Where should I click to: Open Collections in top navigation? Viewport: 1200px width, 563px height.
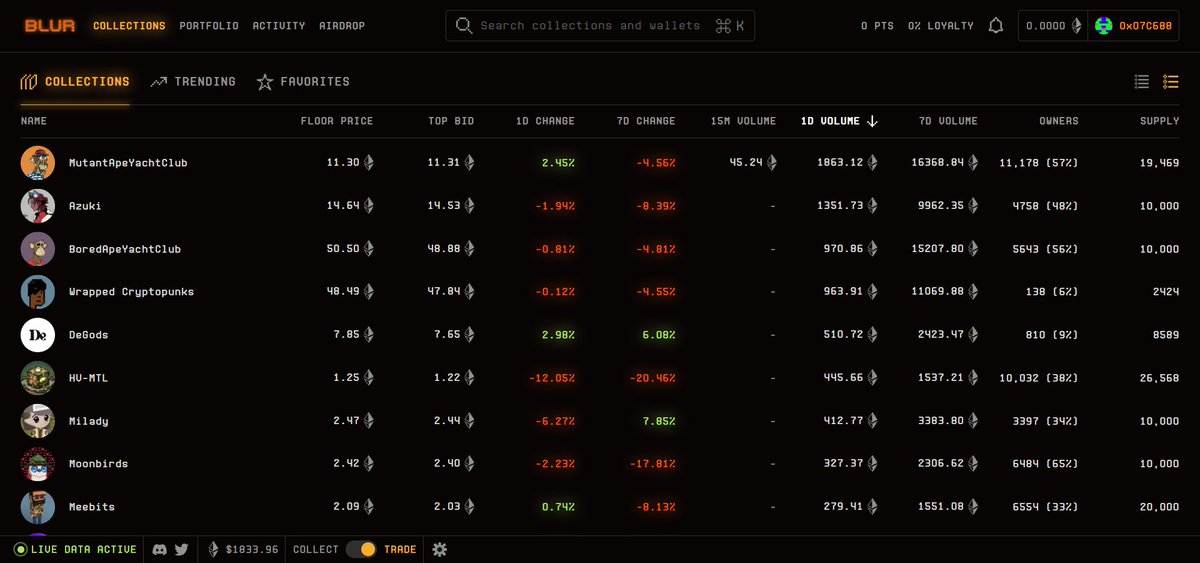(x=129, y=26)
